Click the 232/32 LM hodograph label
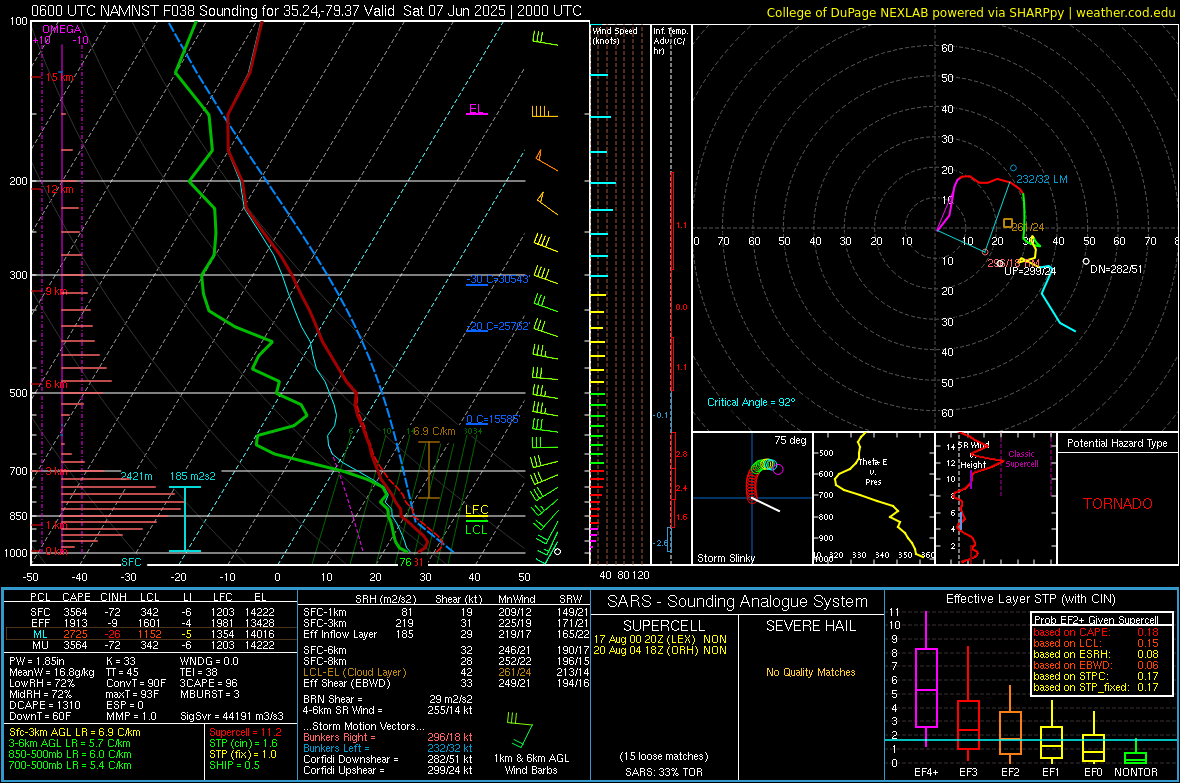Viewport: 1180px width, 783px height. tap(1042, 179)
